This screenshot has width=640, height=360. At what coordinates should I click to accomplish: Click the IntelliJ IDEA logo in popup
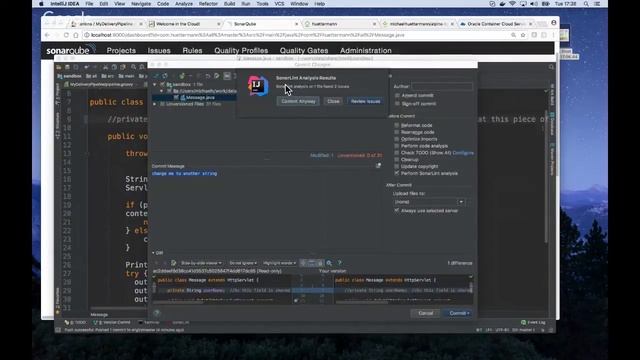tap(258, 86)
